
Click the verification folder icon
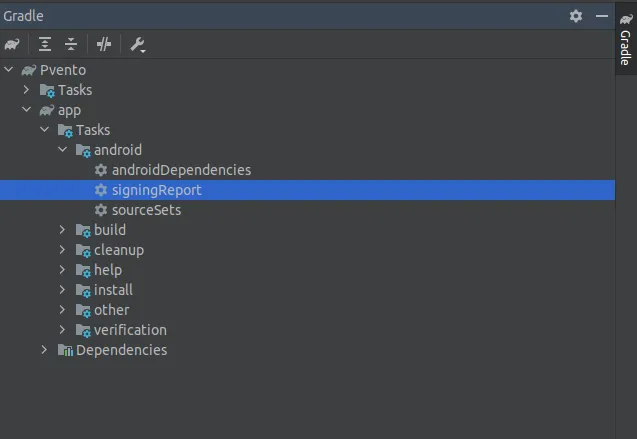tap(82, 330)
